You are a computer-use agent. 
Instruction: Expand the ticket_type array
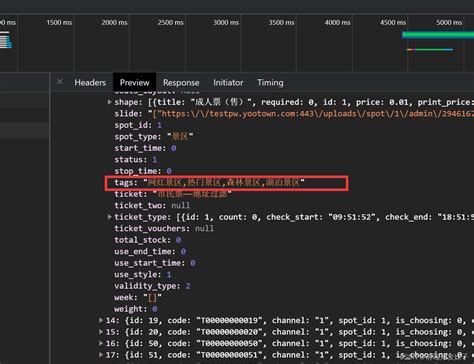pyautogui.click(x=109, y=217)
